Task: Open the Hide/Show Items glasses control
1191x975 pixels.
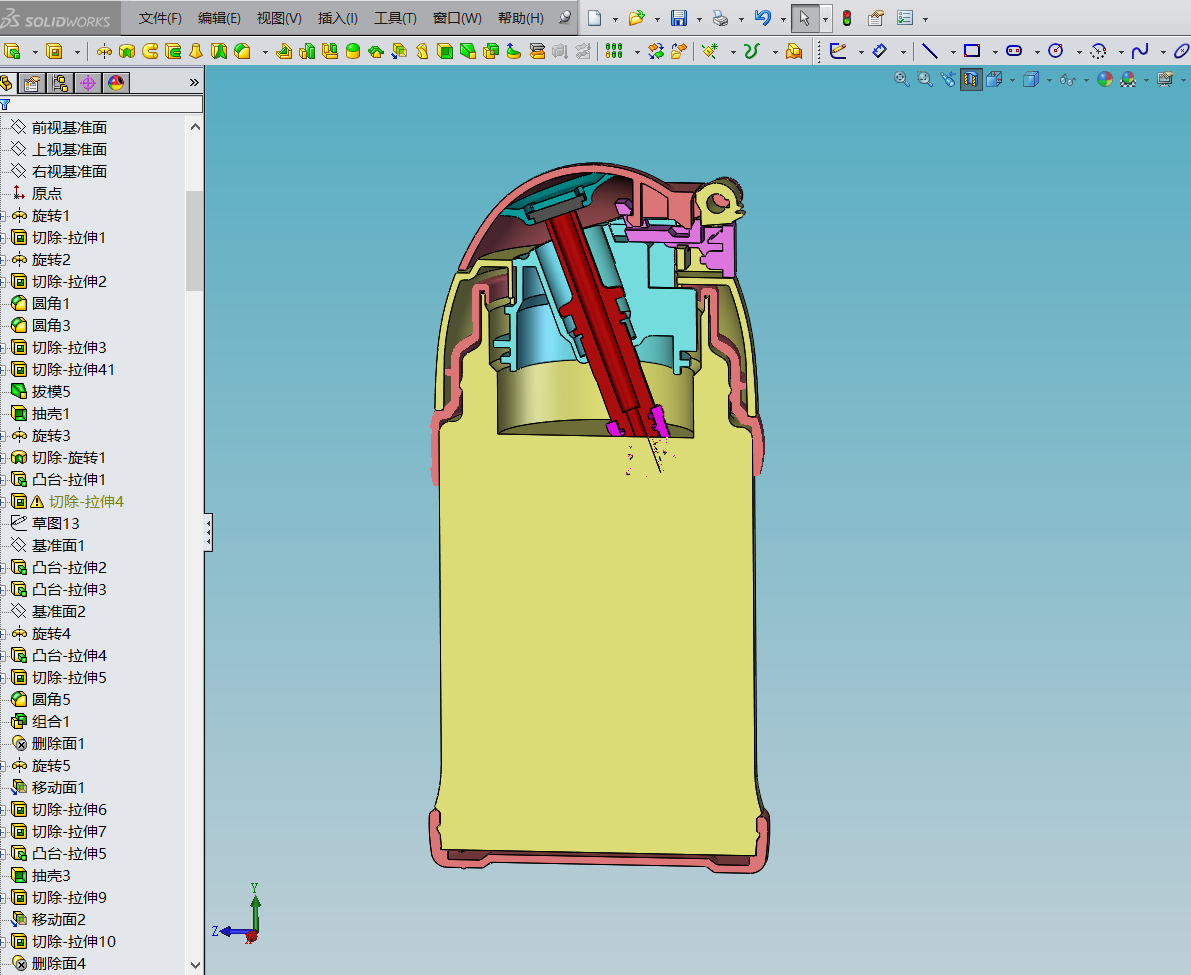Action: pyautogui.click(x=1068, y=79)
